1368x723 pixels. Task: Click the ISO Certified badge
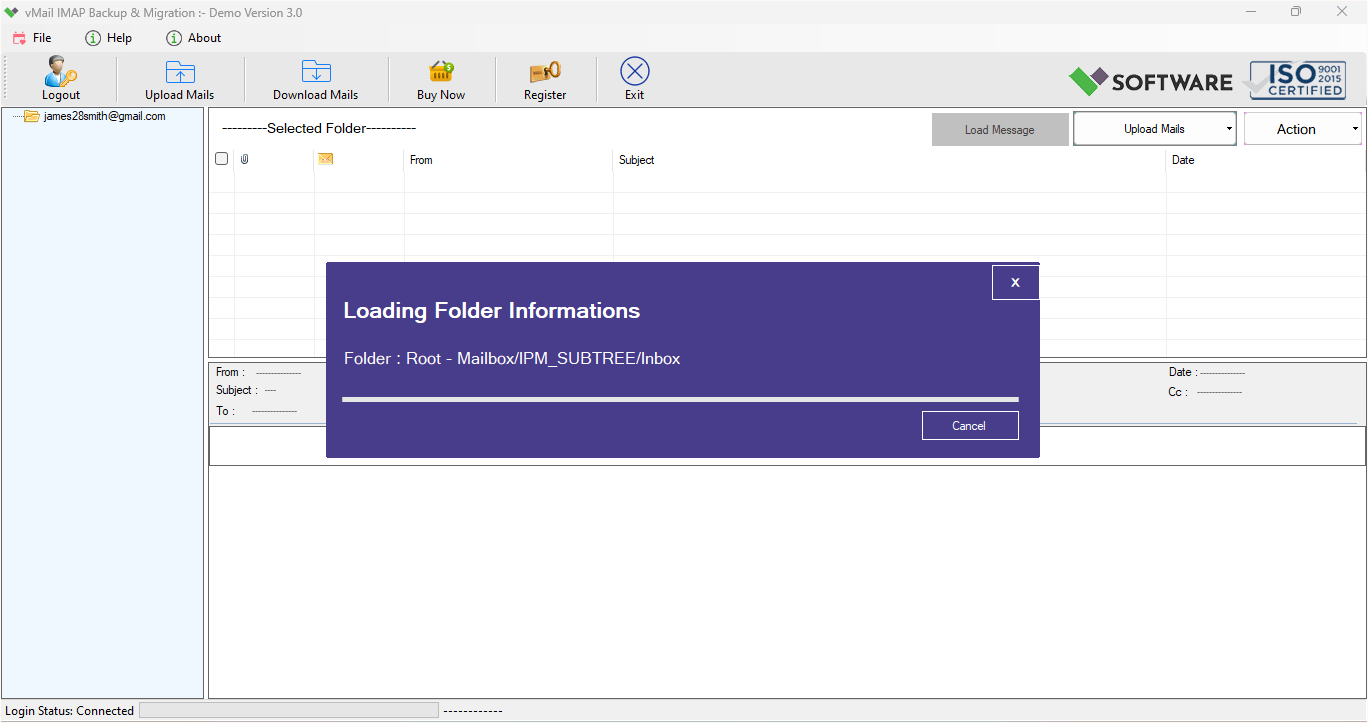1296,79
